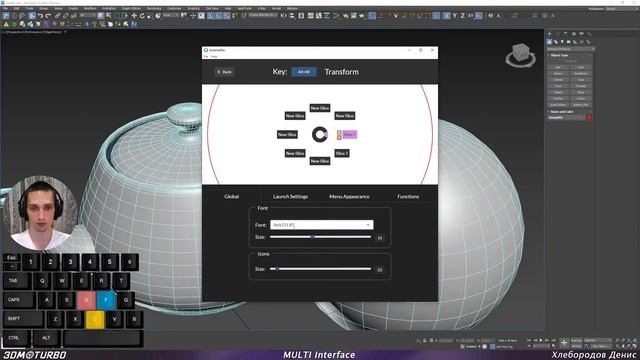This screenshot has height=360, width=640.
Task: Open the Standard Primitives category dropdown
Action: click(571, 49)
